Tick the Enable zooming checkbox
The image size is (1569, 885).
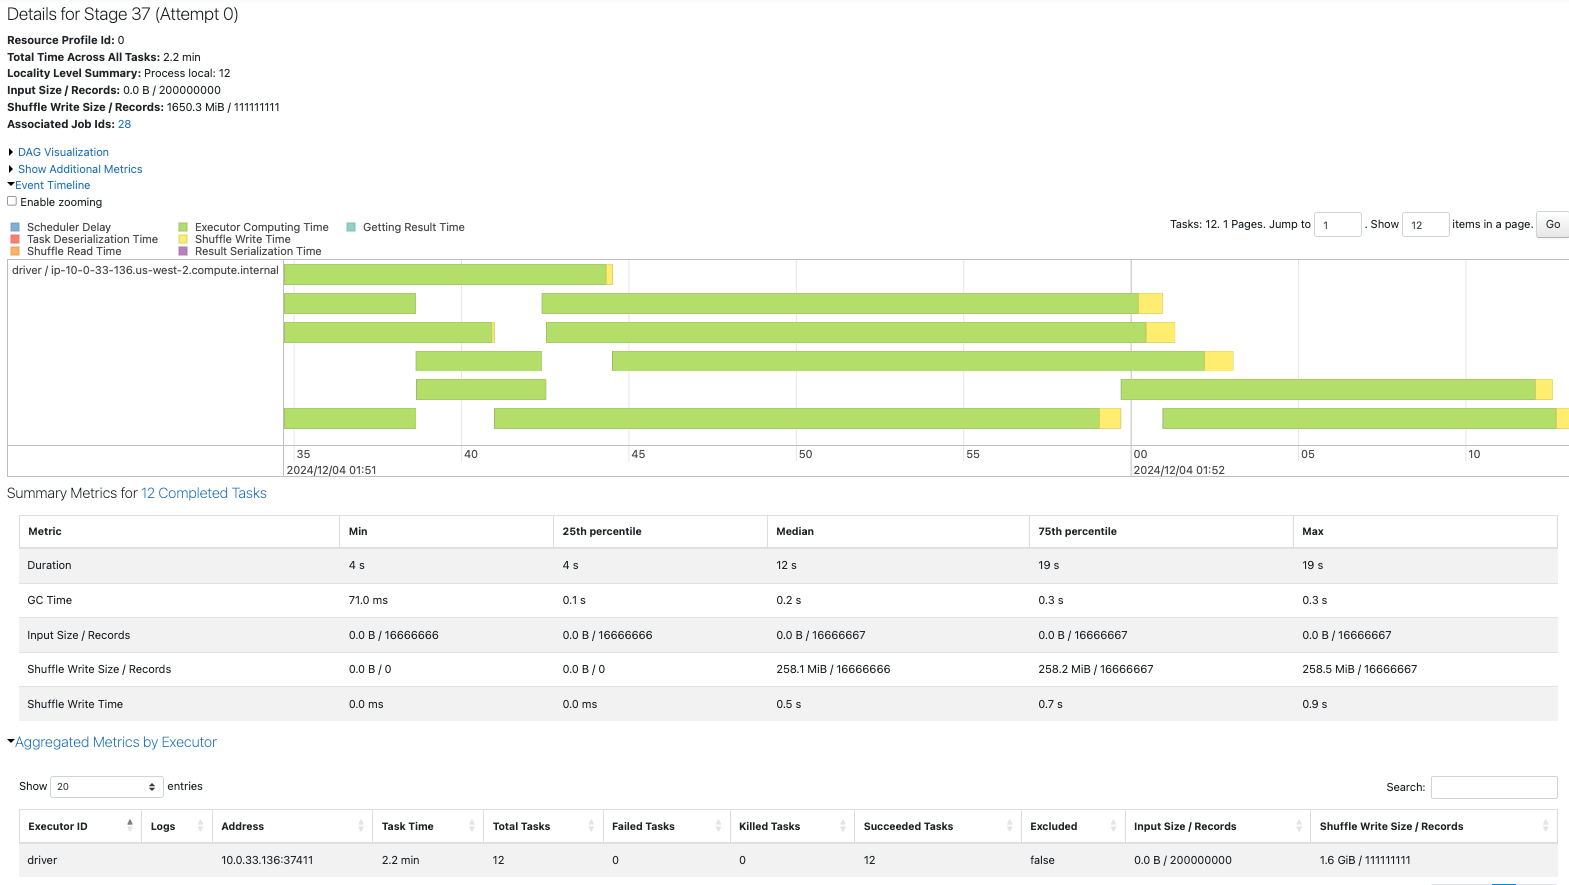point(12,201)
